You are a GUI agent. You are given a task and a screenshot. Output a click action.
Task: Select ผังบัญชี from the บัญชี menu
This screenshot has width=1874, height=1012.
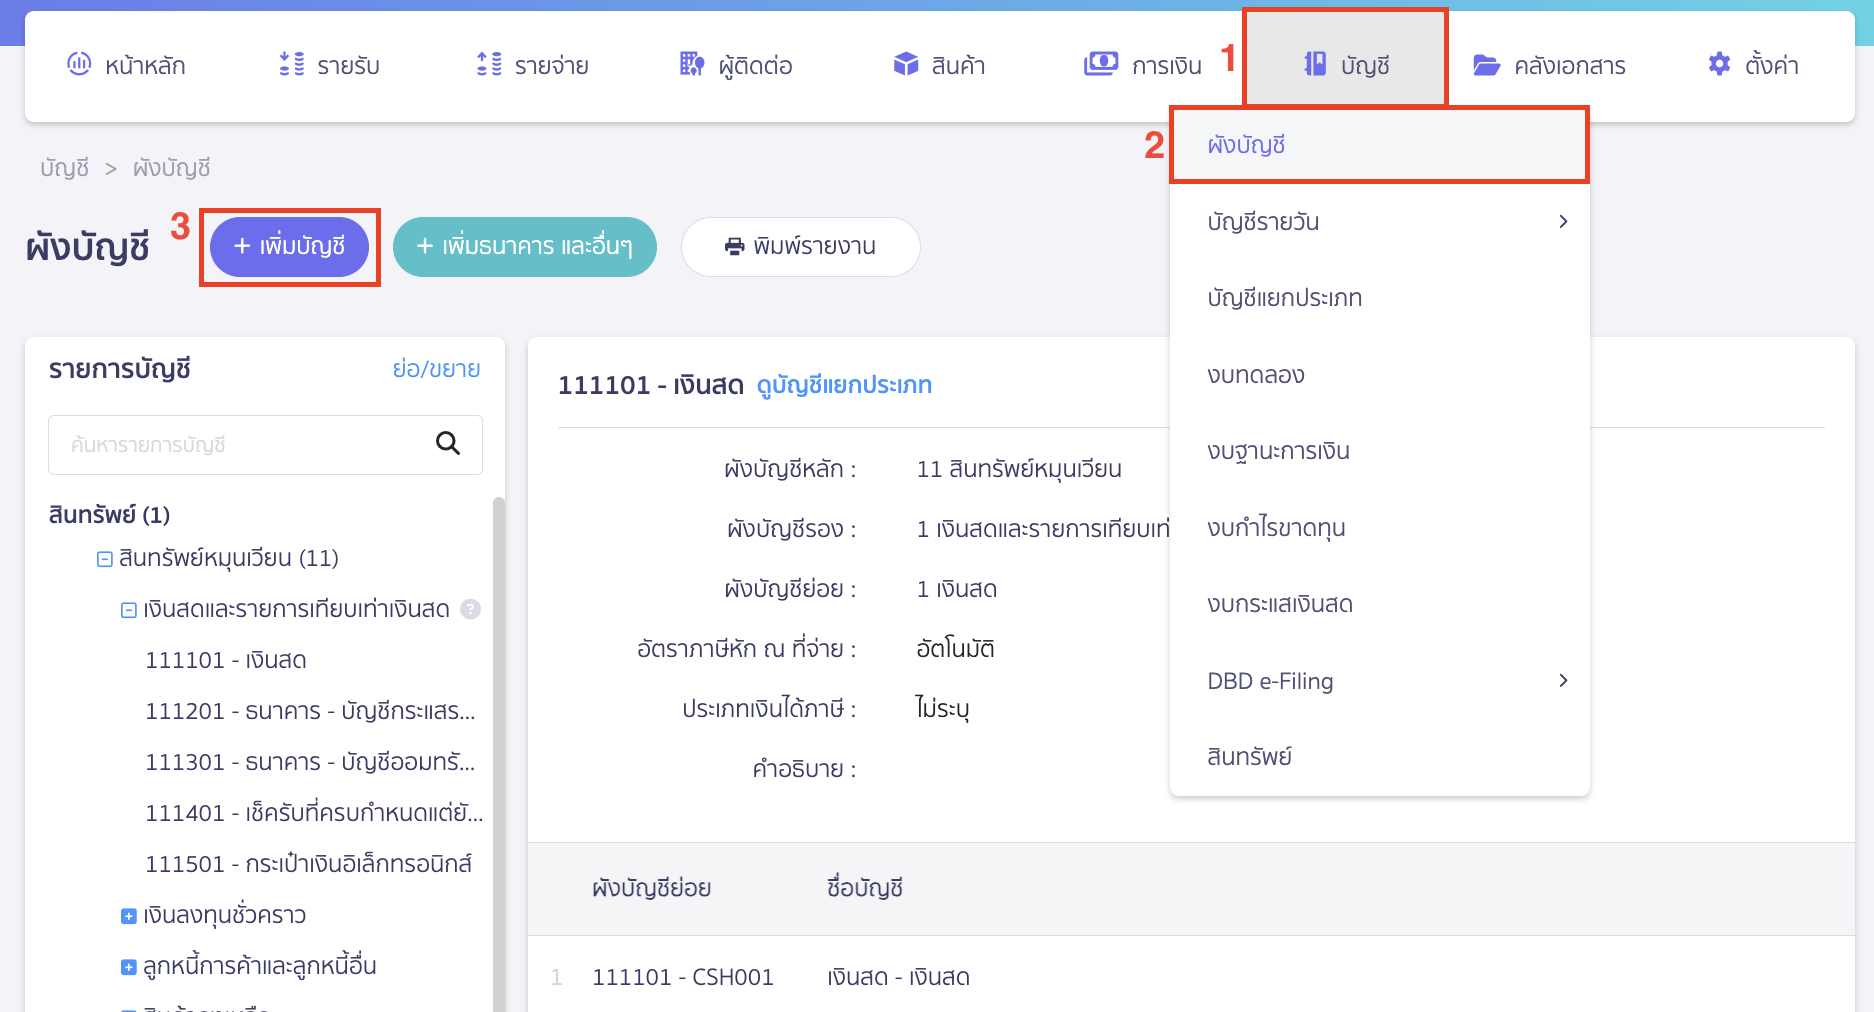coord(1247,144)
